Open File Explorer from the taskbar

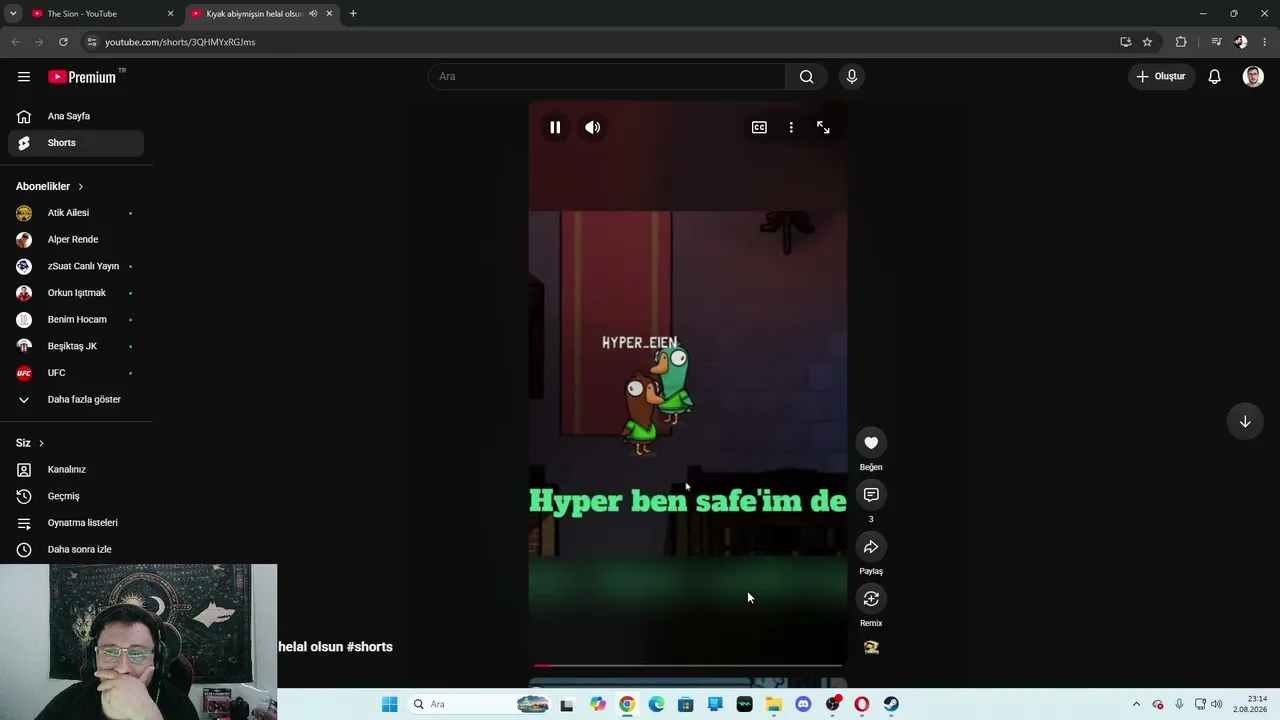pyautogui.click(x=774, y=704)
